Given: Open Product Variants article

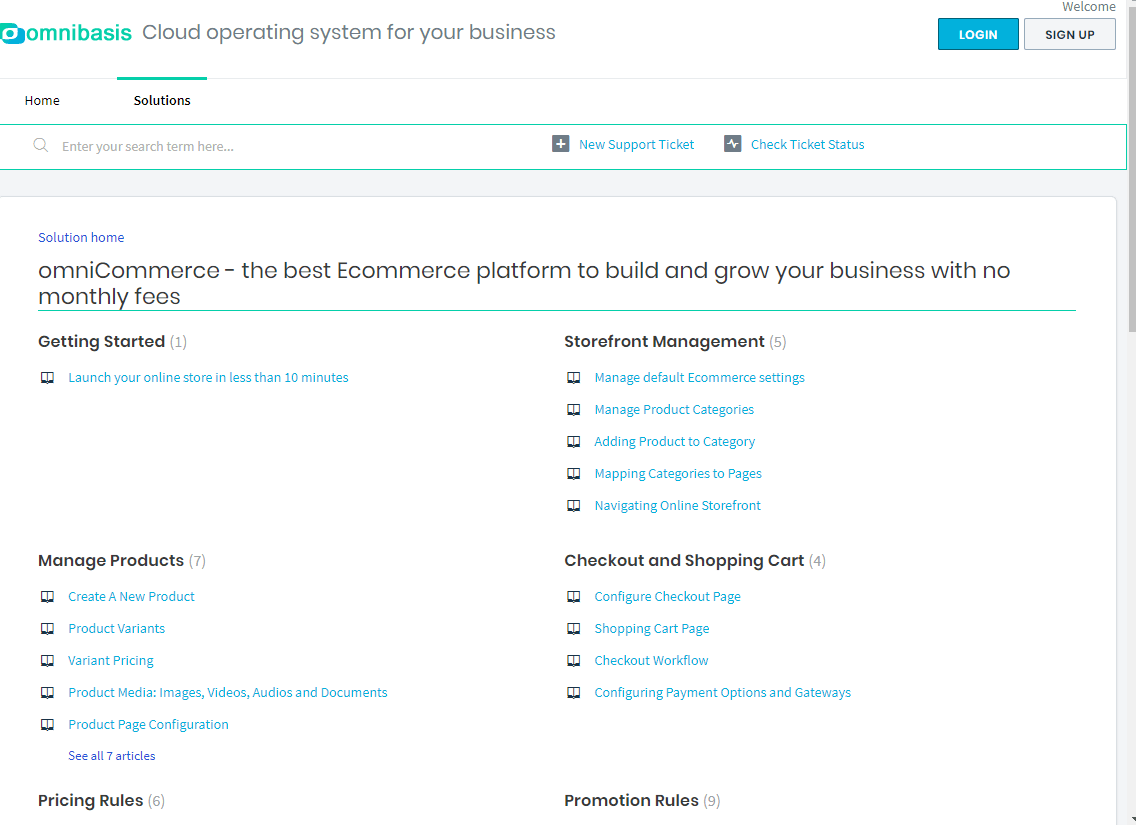Looking at the screenshot, I should tap(117, 628).
